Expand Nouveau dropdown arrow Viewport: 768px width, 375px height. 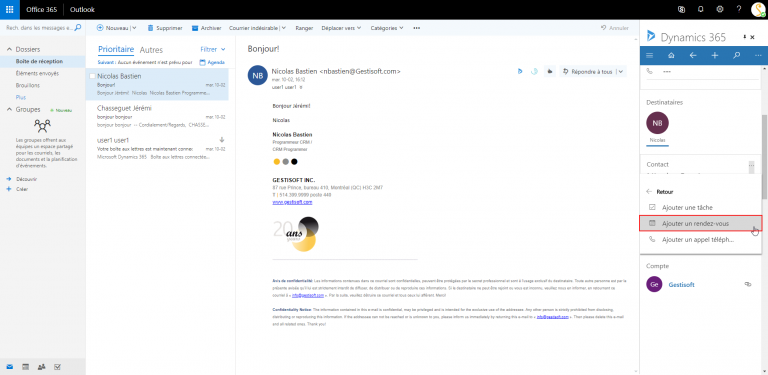pos(134,28)
